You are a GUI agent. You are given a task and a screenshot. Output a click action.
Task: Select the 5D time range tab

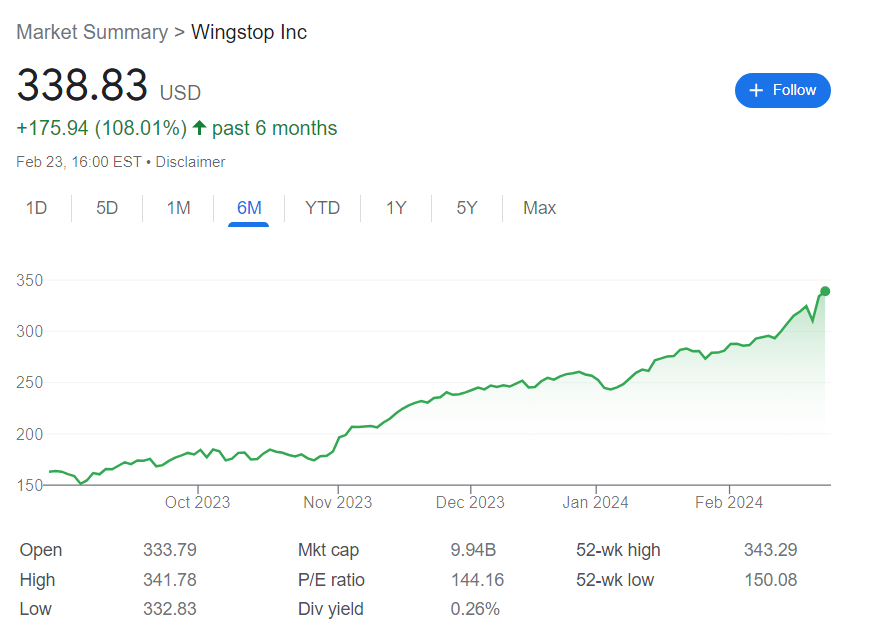(107, 208)
